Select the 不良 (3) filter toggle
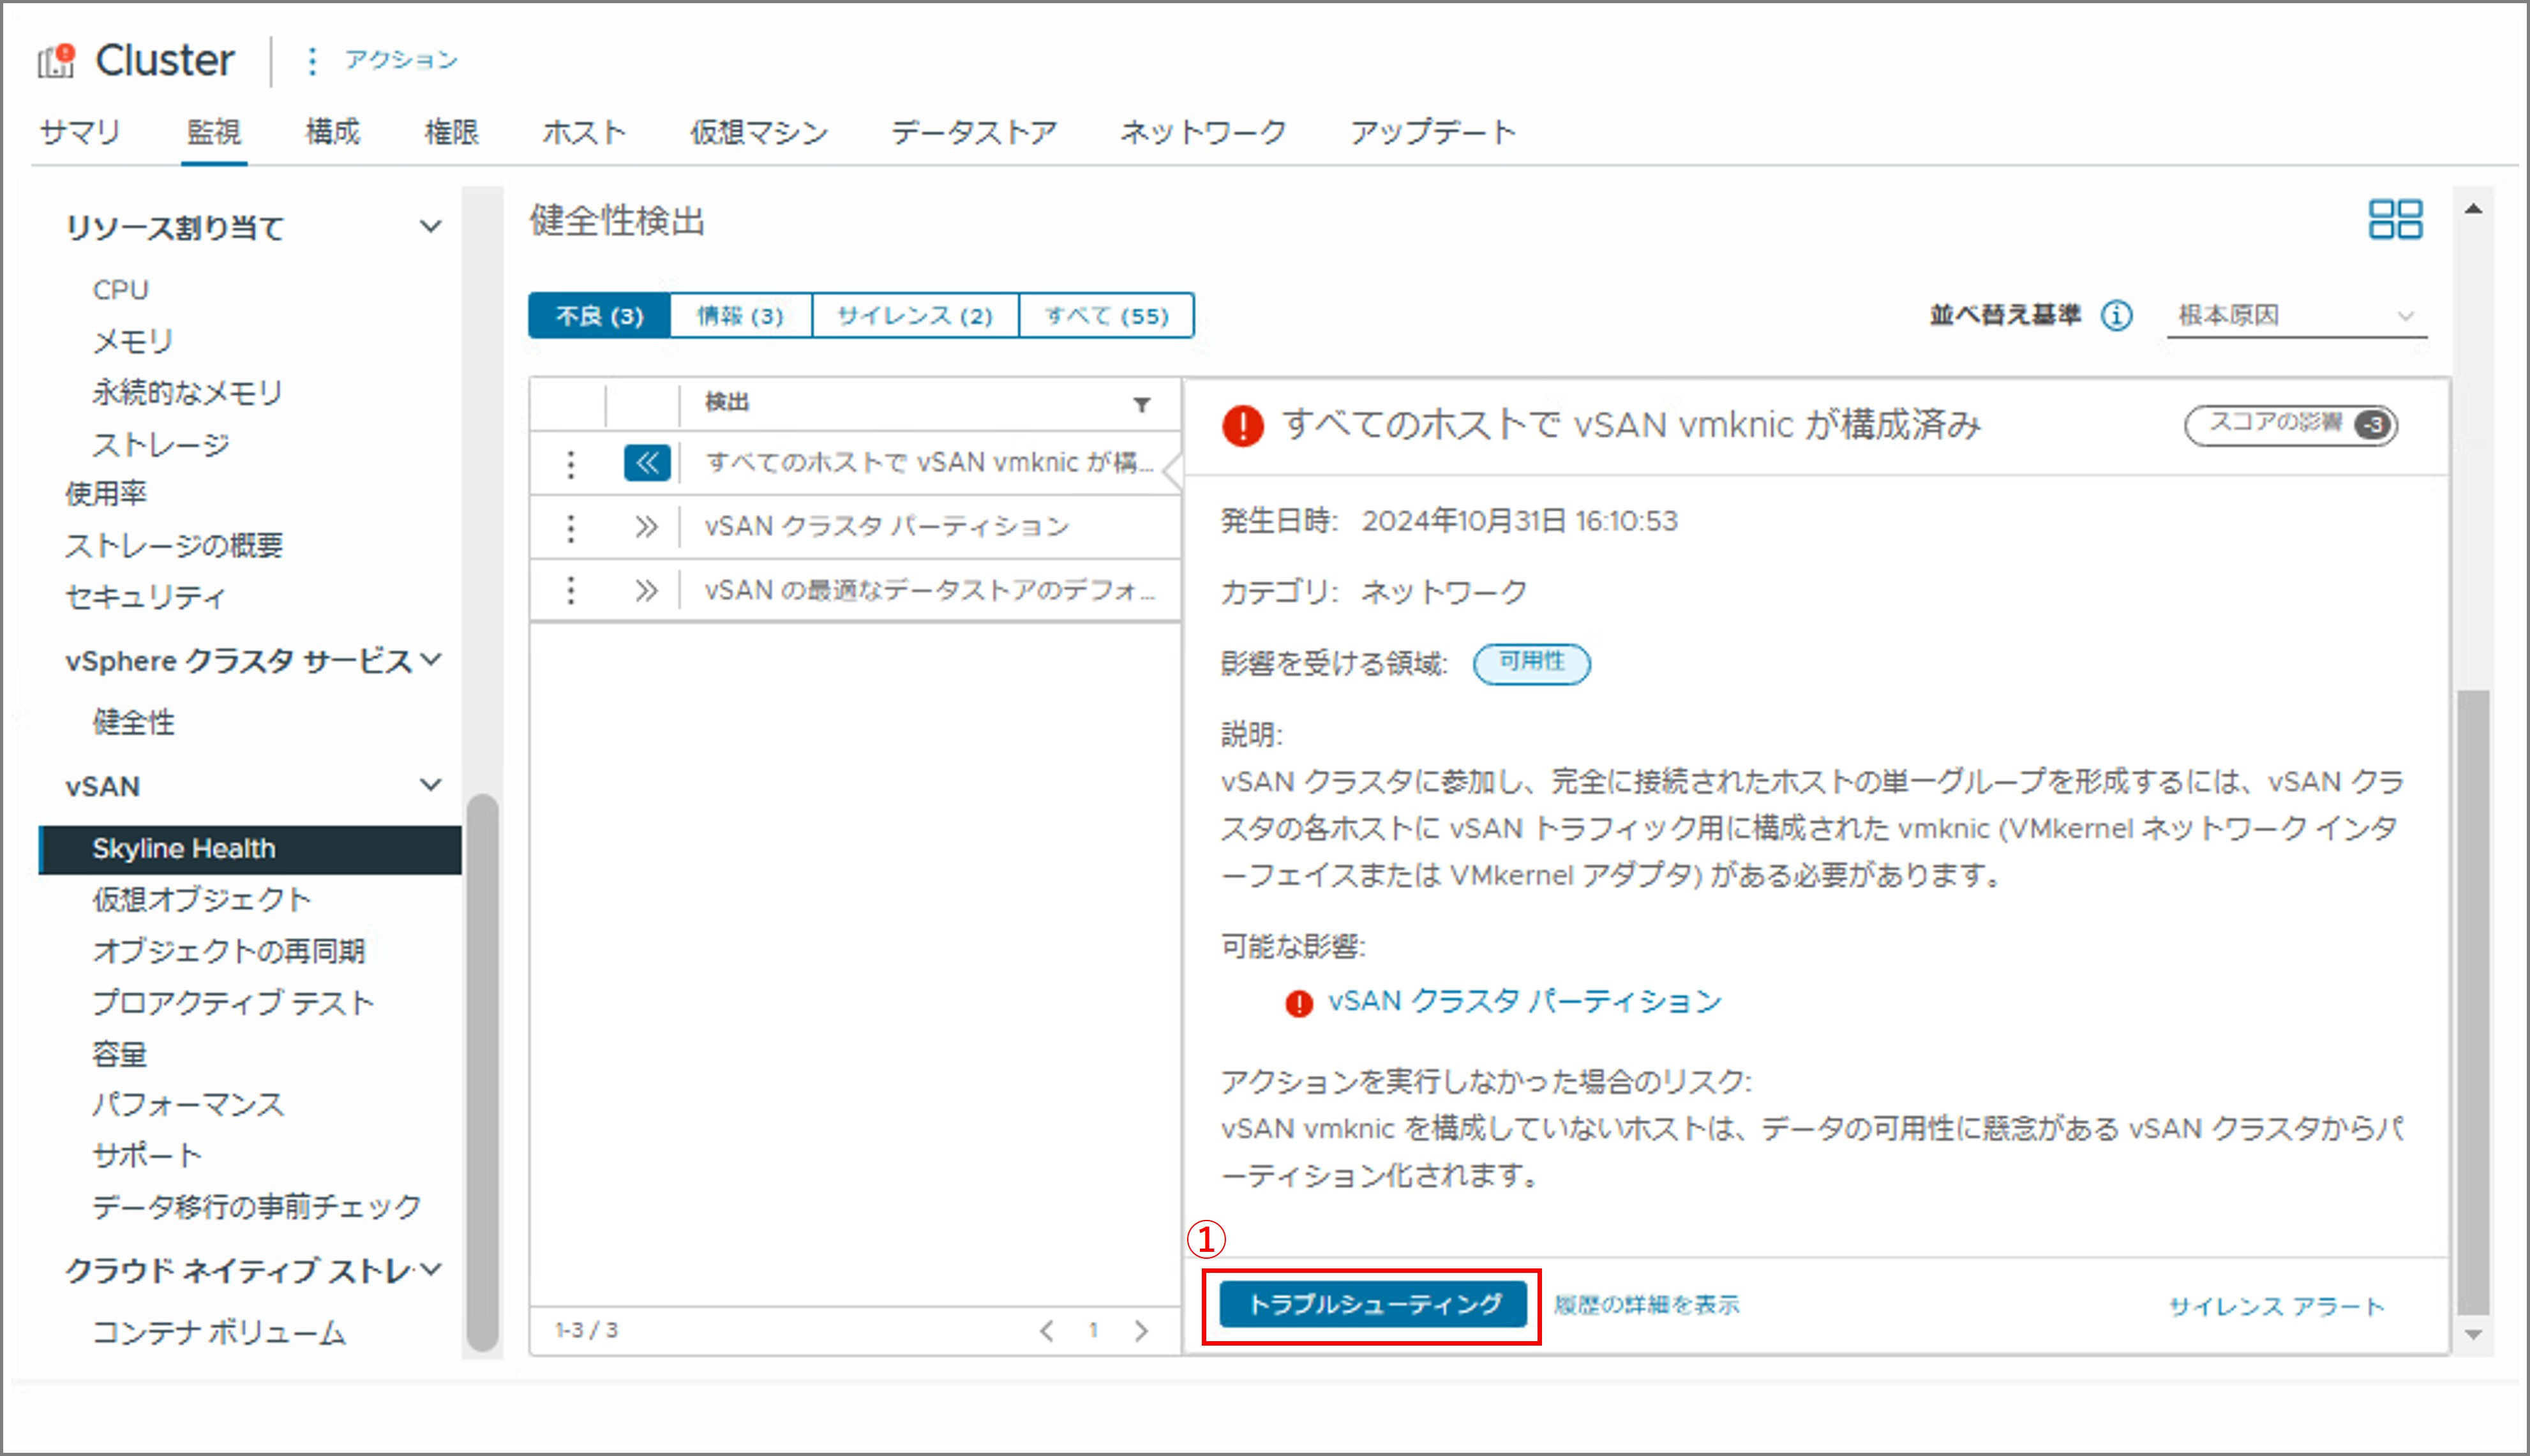This screenshot has height=1456, width=2530. tap(599, 316)
